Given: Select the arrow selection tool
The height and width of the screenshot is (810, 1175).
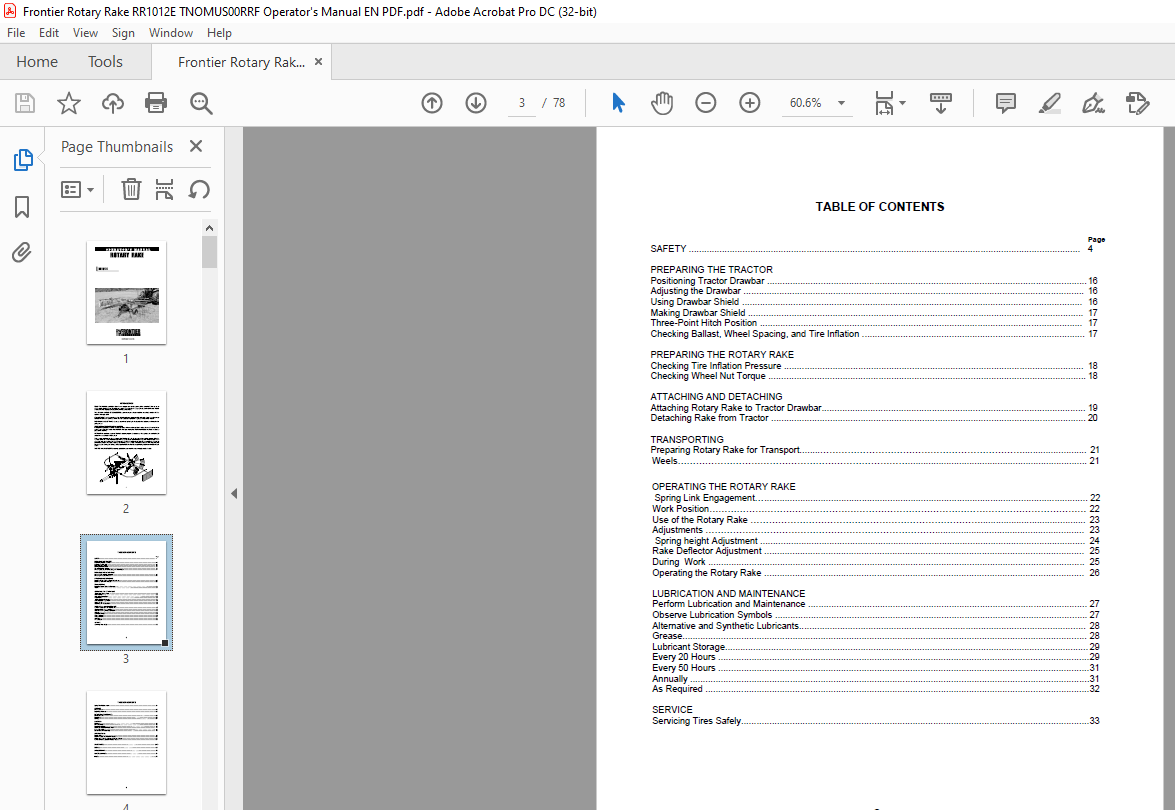Looking at the screenshot, I should [x=618, y=103].
